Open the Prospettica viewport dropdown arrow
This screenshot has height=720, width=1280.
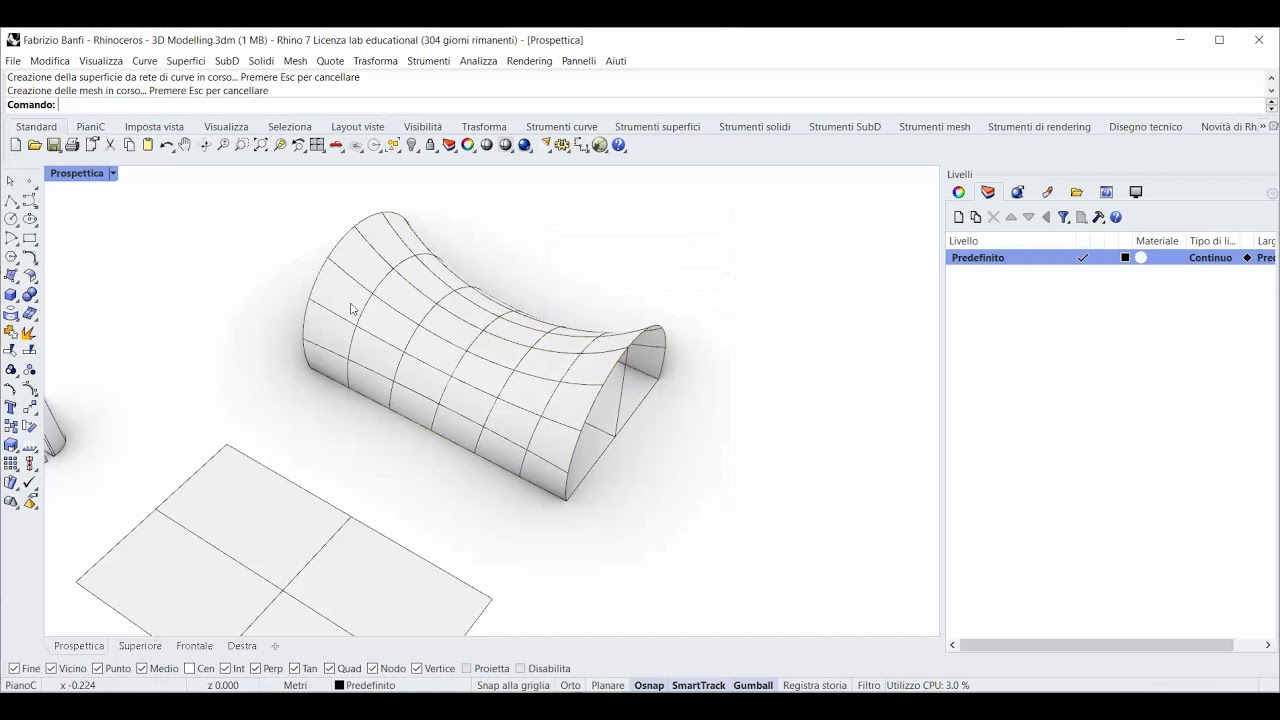pyautogui.click(x=113, y=173)
